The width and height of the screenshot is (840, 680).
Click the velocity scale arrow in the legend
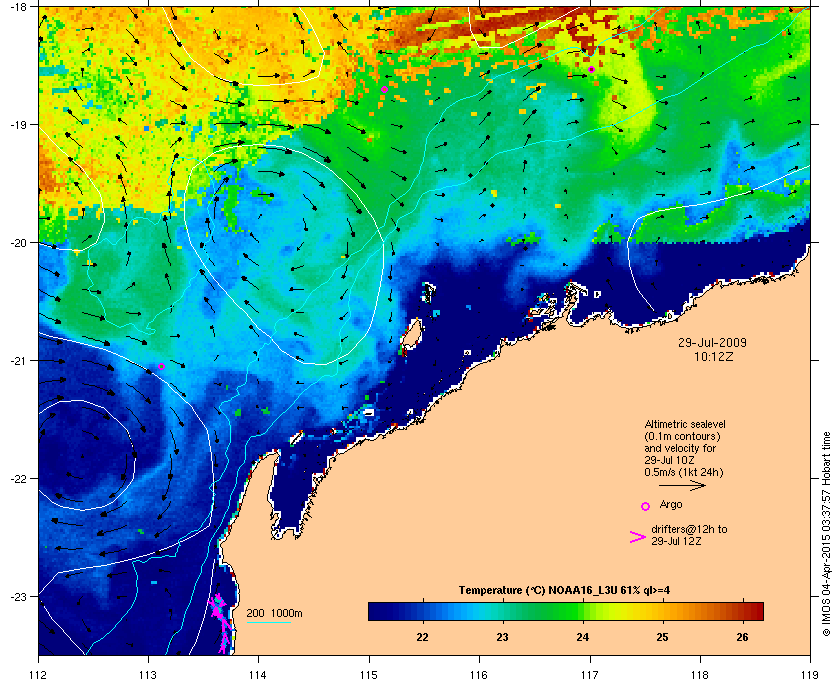click(682, 486)
